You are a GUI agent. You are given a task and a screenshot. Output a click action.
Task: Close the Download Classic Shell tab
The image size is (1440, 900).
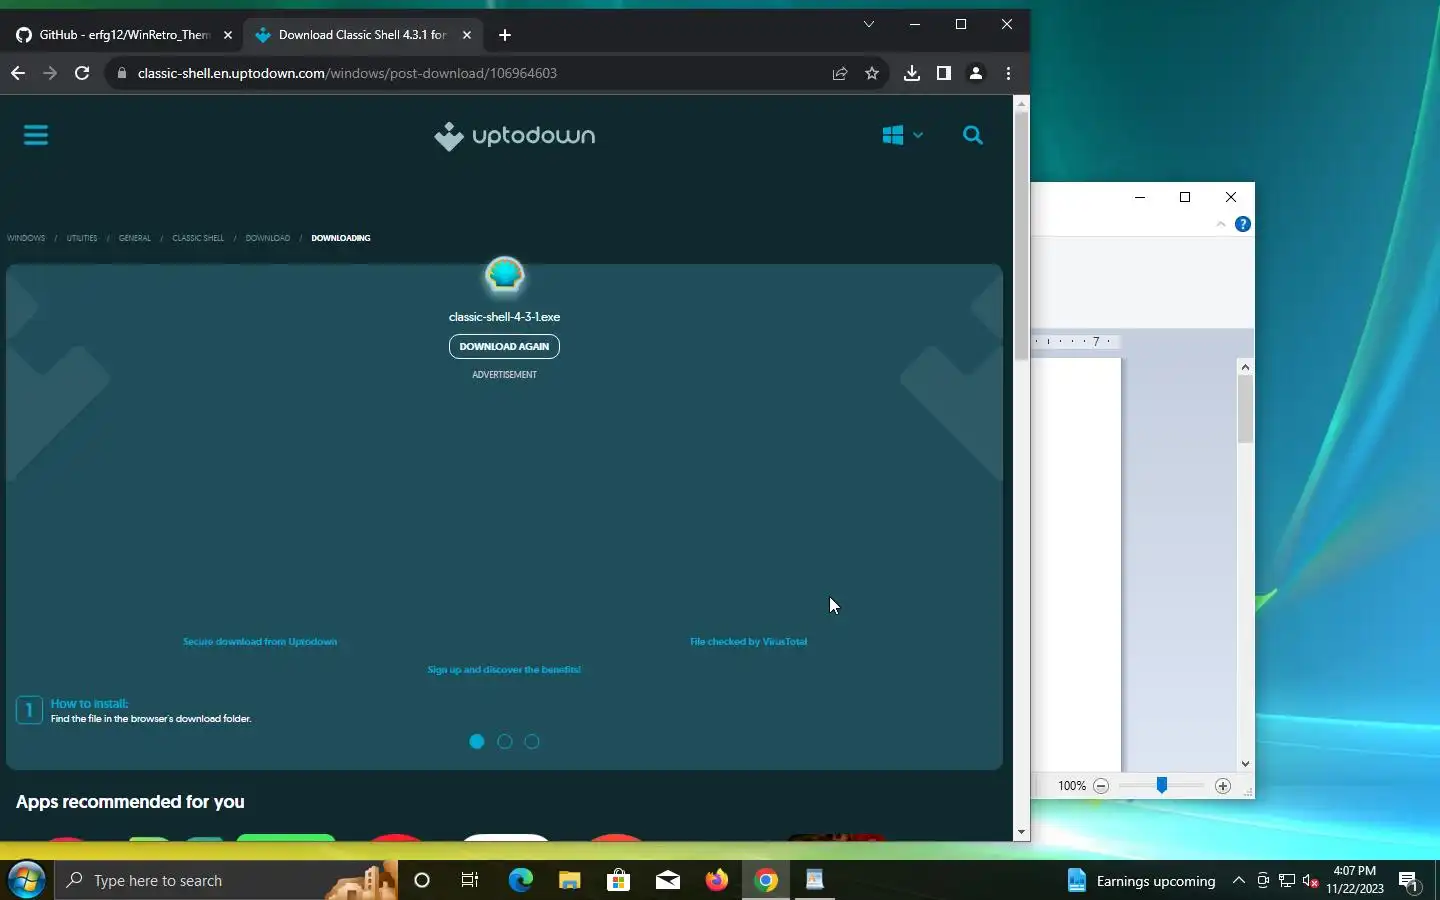467,35
